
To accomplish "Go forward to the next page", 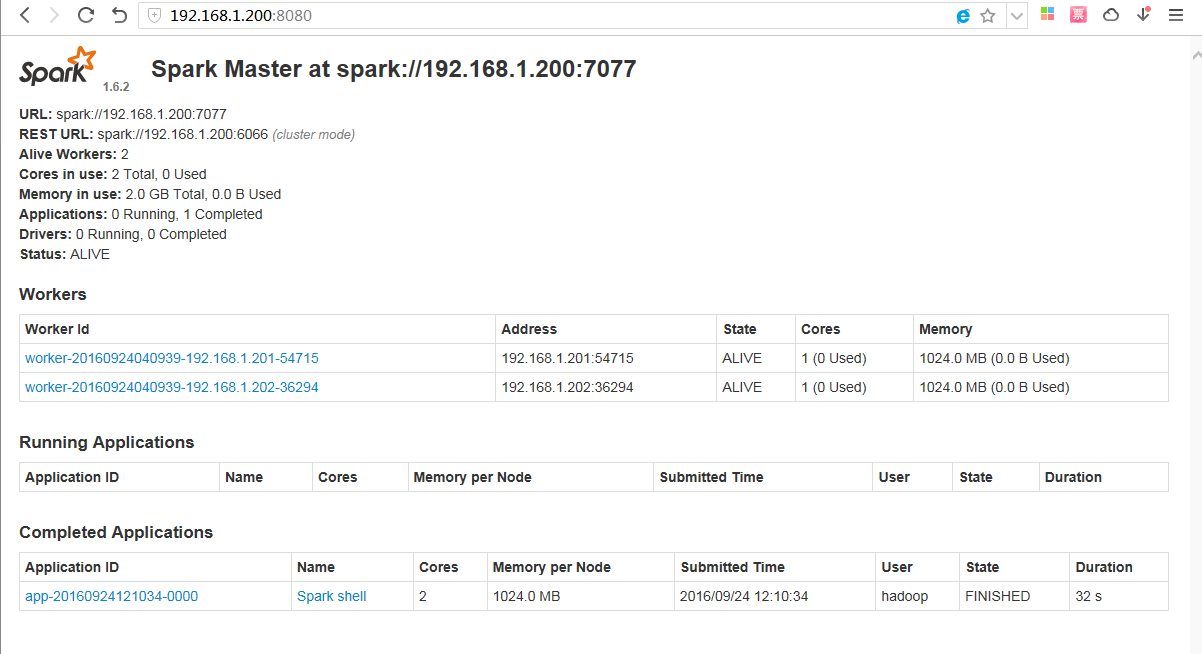I will click(x=55, y=15).
